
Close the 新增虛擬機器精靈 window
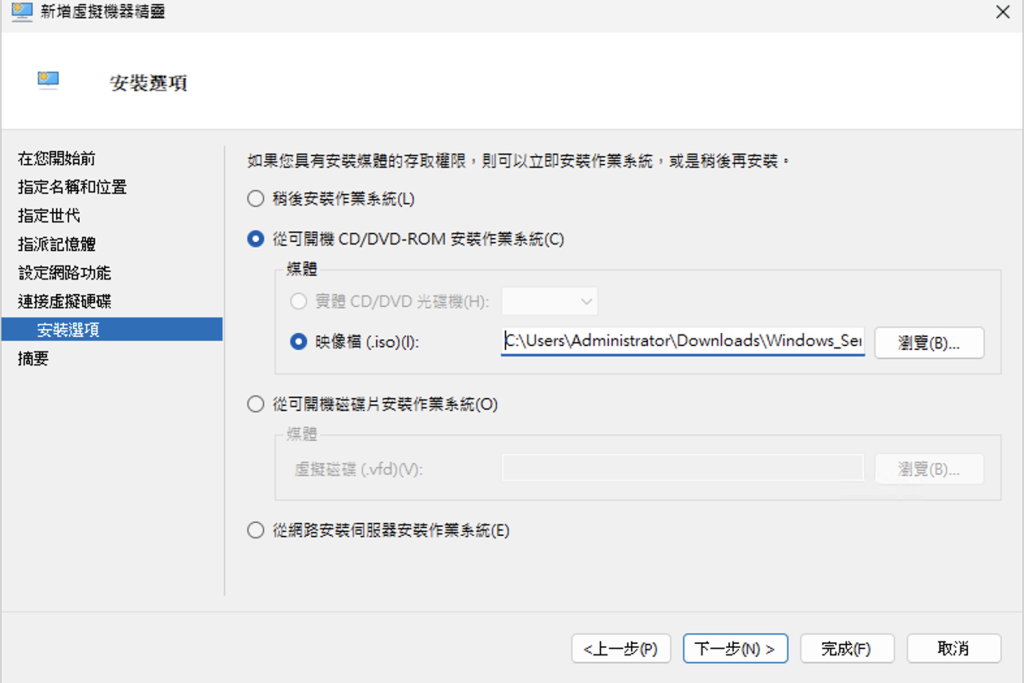click(1002, 12)
